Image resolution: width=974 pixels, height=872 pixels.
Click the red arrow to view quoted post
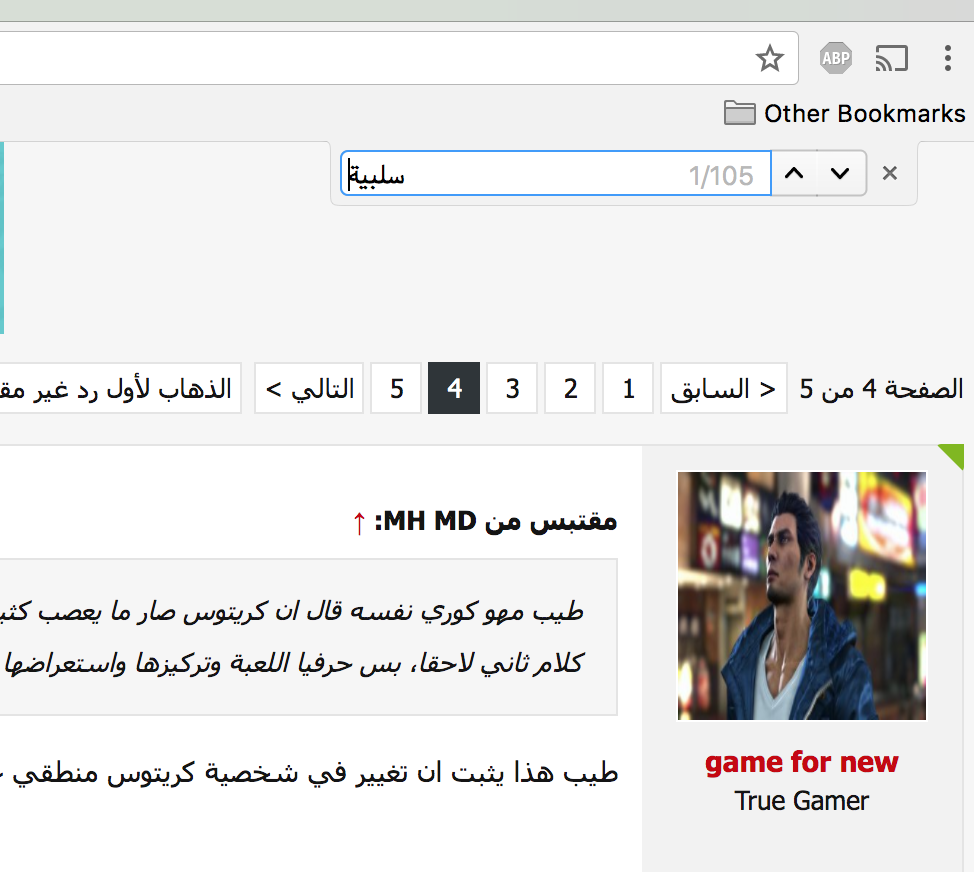point(359,522)
